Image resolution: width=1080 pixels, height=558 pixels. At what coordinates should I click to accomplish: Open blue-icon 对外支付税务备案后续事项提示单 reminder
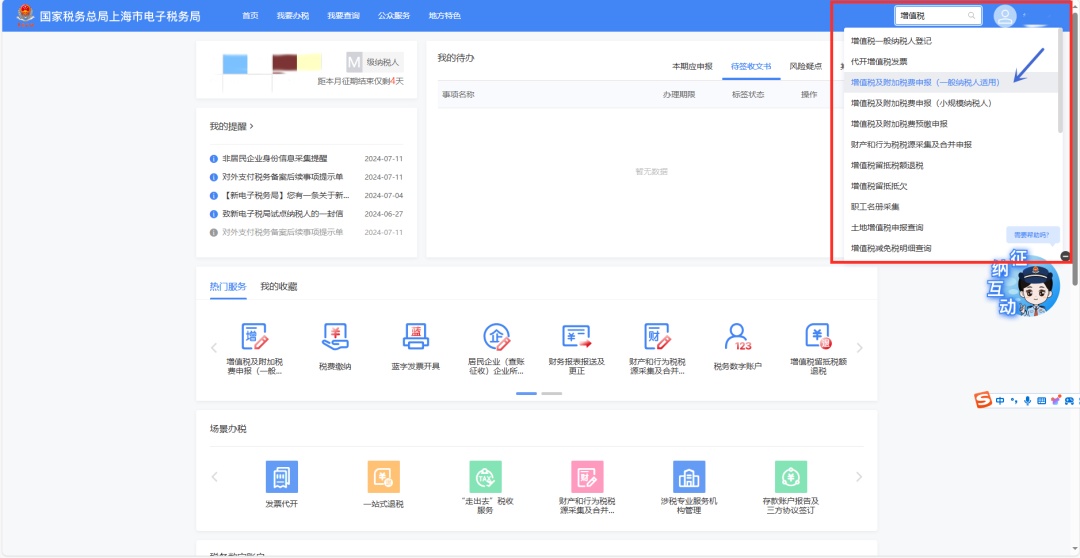point(282,177)
